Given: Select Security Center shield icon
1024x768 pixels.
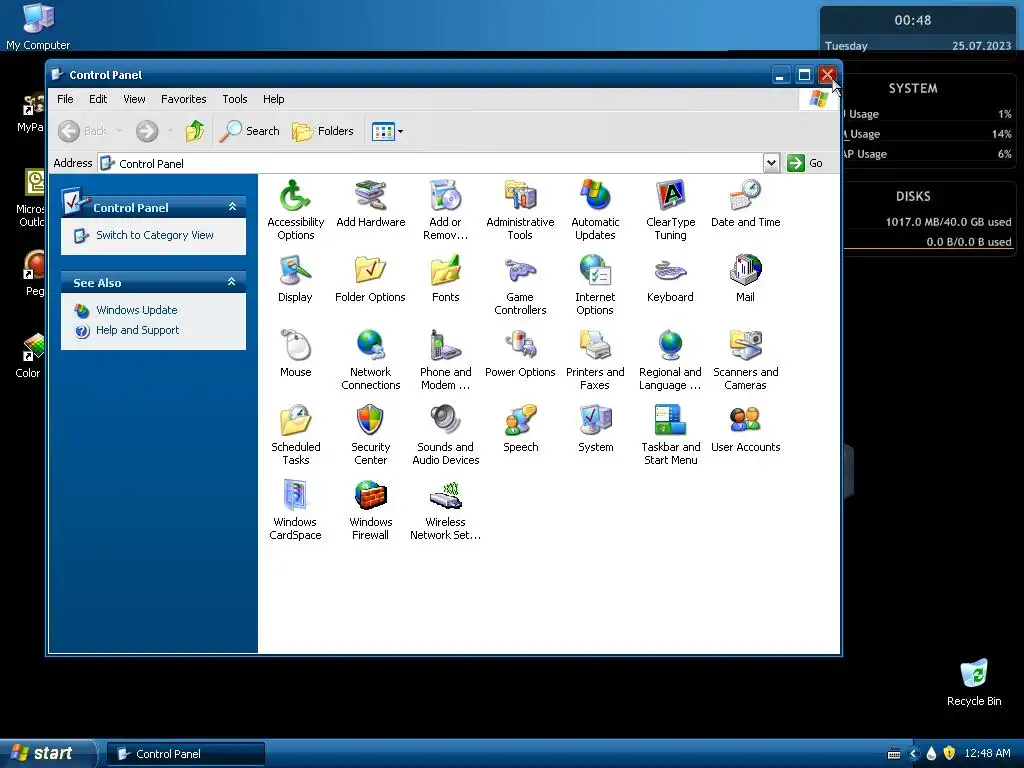Looking at the screenshot, I should pos(370,421).
